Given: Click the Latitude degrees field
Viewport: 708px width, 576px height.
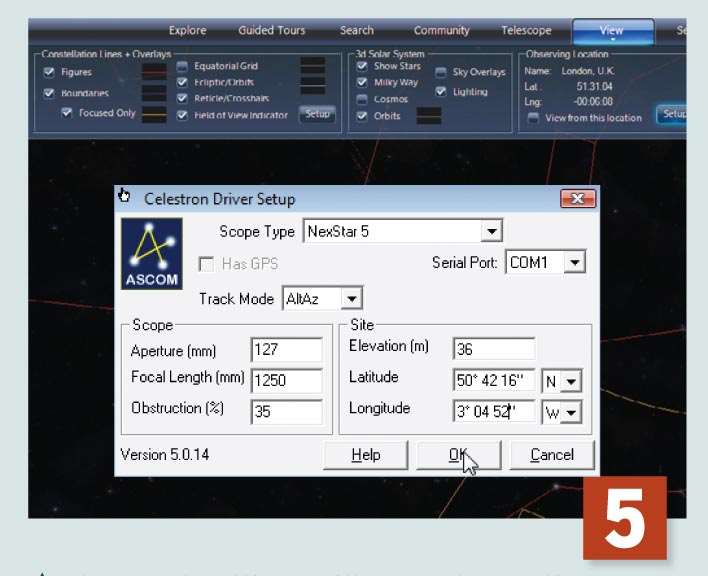Looking at the screenshot, I should [494, 381].
